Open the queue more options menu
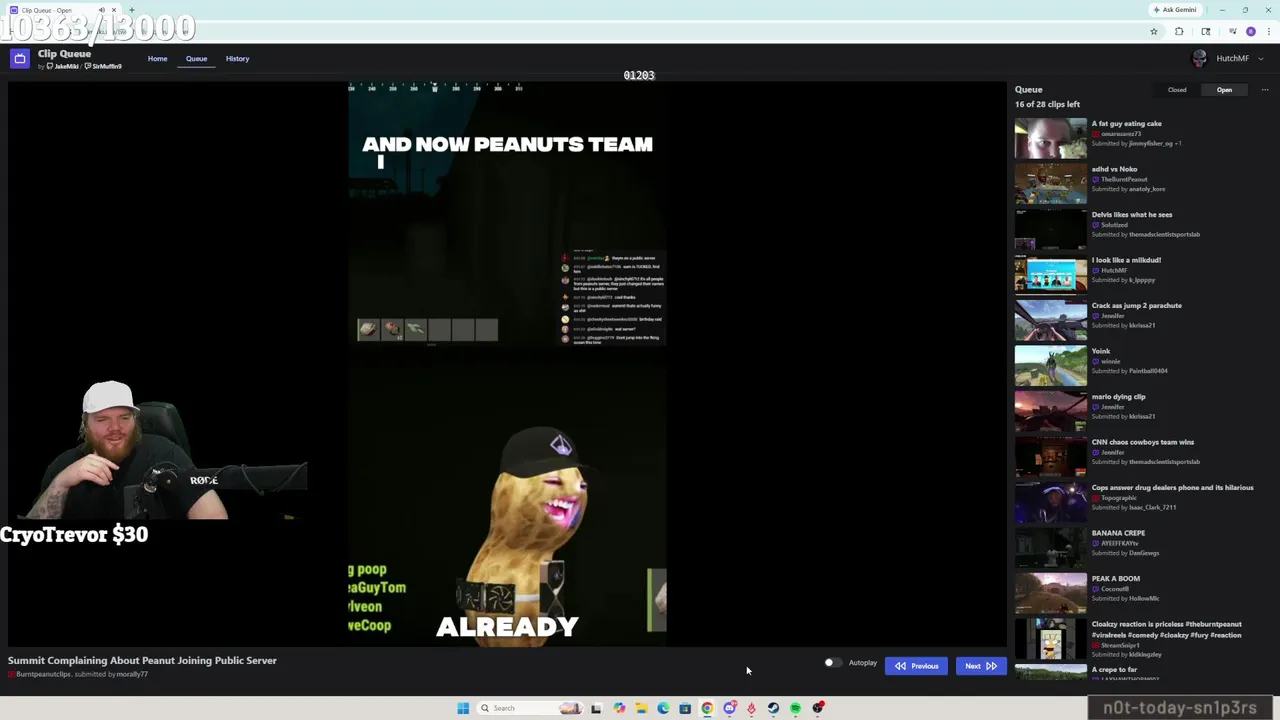This screenshot has width=1280, height=720. (1264, 90)
